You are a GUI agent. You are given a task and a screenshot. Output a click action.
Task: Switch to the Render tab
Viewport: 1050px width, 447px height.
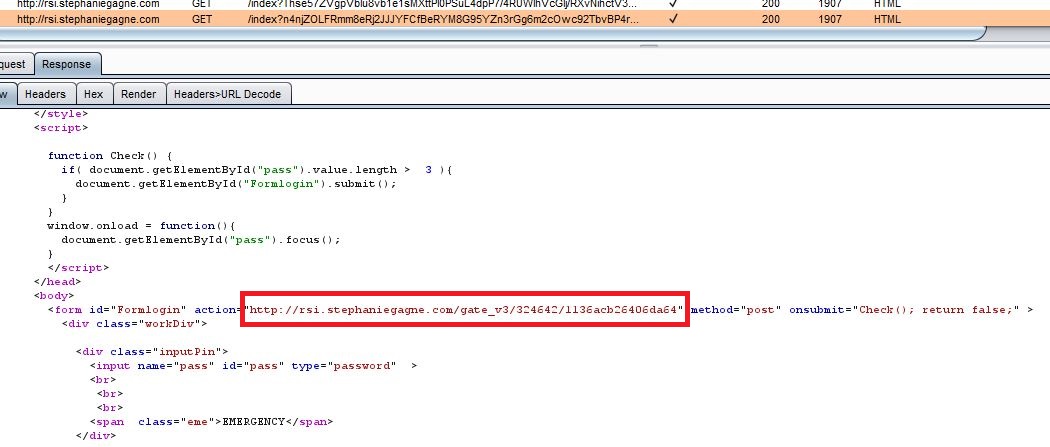tap(139, 94)
